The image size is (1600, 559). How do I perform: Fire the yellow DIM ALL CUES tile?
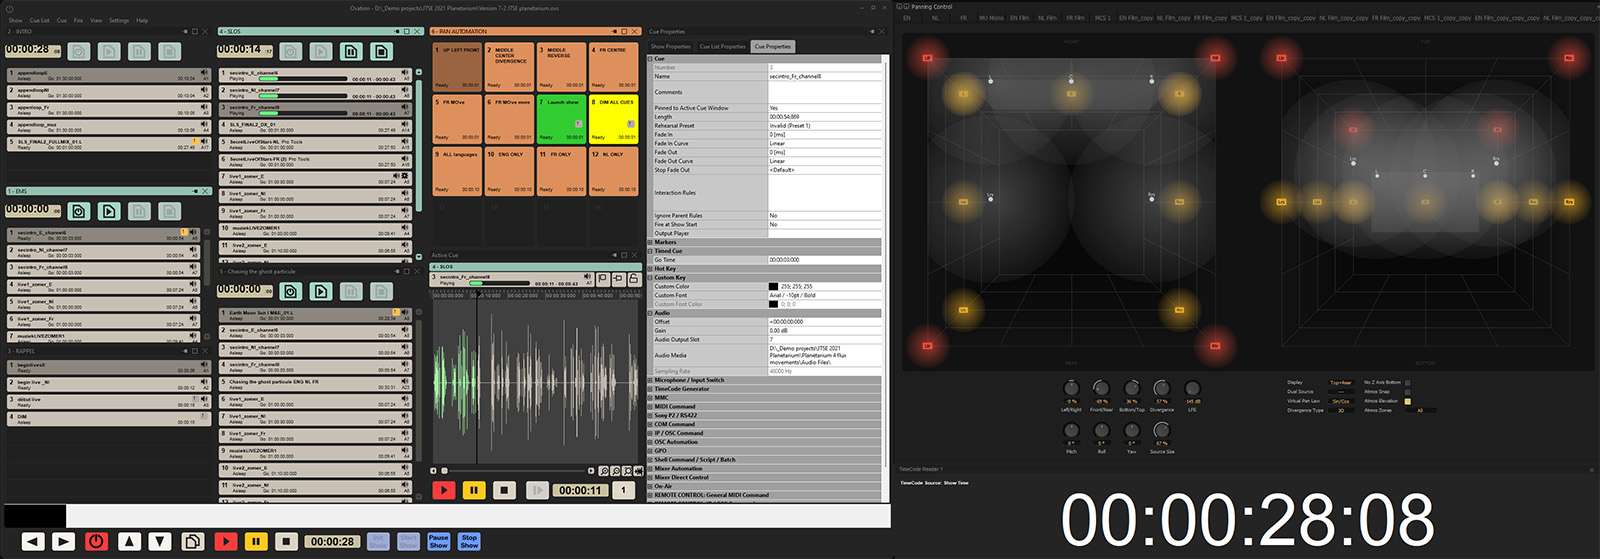click(x=613, y=119)
